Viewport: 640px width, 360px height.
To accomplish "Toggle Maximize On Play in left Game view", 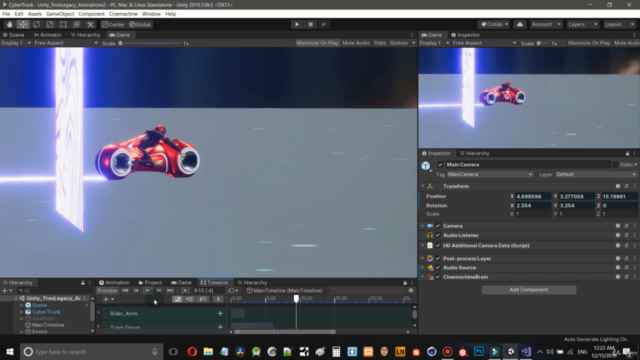I will pyautogui.click(x=317, y=43).
